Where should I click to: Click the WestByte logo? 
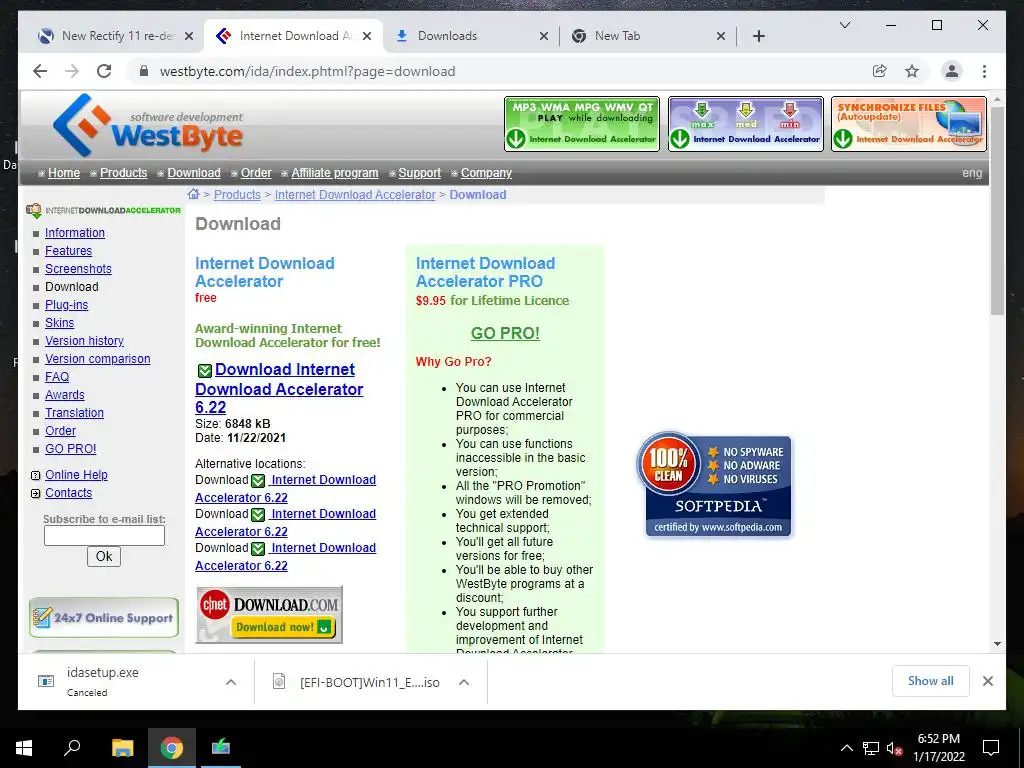click(x=148, y=125)
